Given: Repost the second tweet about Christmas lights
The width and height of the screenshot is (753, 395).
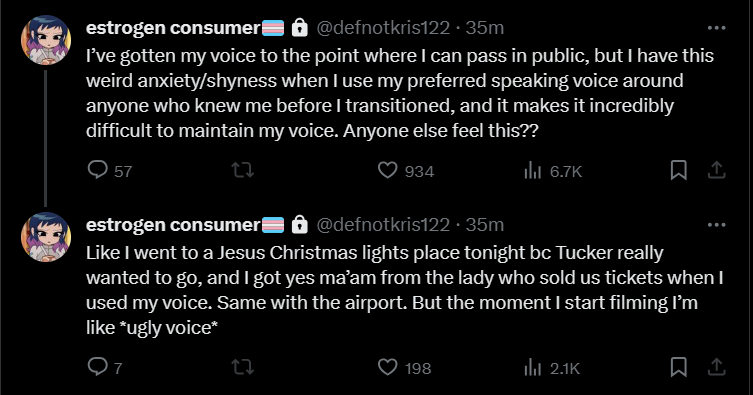Looking at the screenshot, I should pyautogui.click(x=243, y=367).
